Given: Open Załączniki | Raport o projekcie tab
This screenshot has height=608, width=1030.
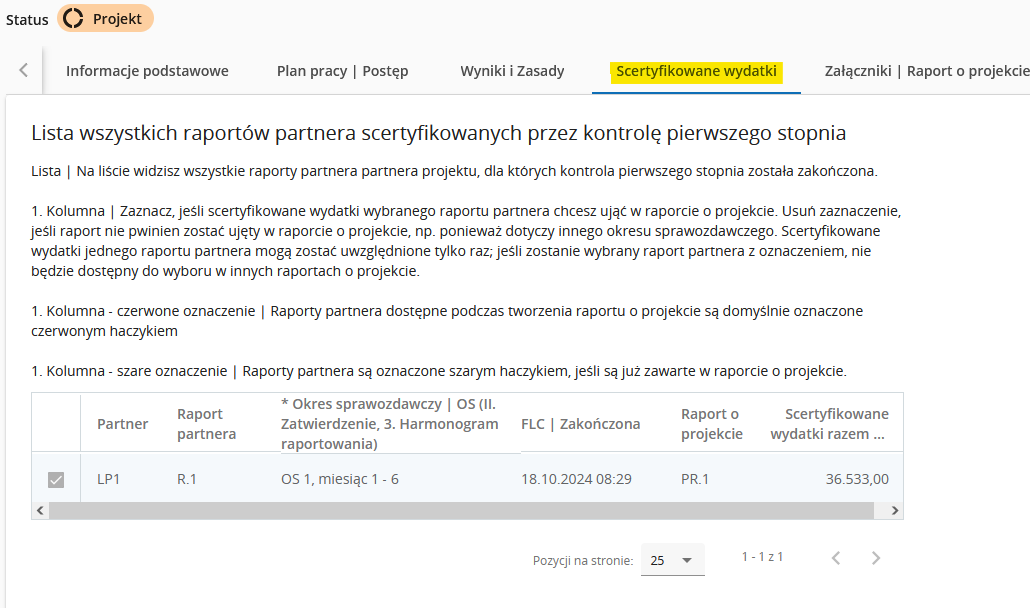Looking at the screenshot, I should (926, 71).
